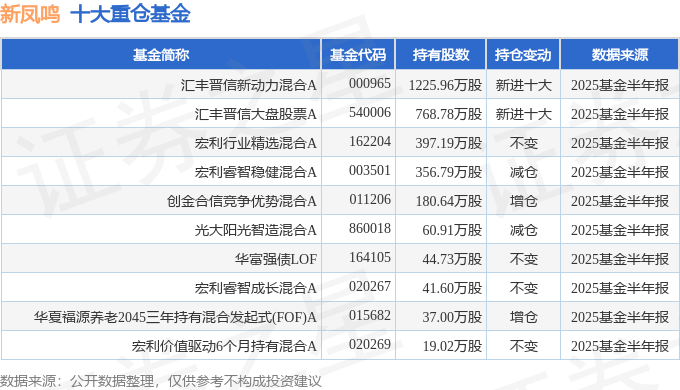Click the 持有股数 column header
This screenshot has width=680, height=390.
click(x=441, y=55)
